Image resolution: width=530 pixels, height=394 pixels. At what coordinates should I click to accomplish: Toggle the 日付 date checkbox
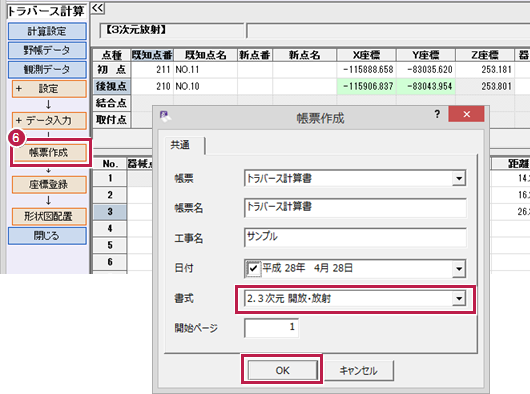[x=253, y=269]
